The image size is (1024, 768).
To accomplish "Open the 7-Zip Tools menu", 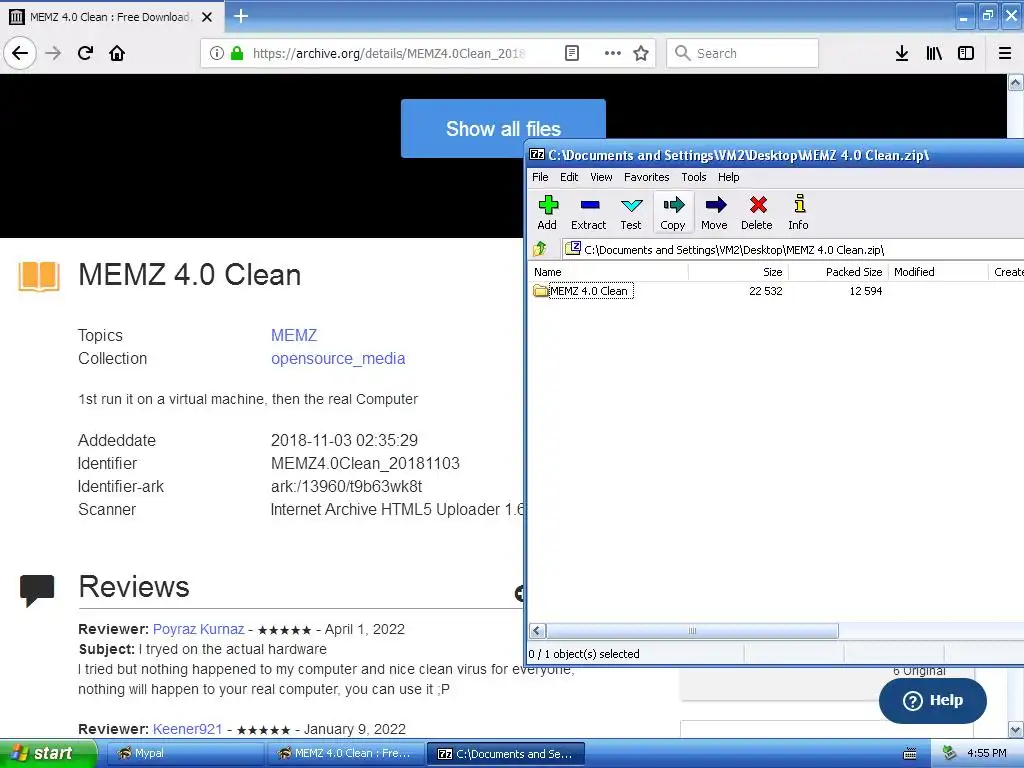I will pos(694,177).
